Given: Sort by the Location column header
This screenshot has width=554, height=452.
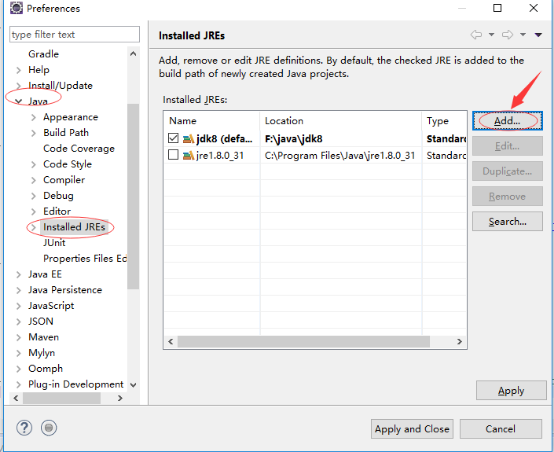Looking at the screenshot, I should [341, 121].
